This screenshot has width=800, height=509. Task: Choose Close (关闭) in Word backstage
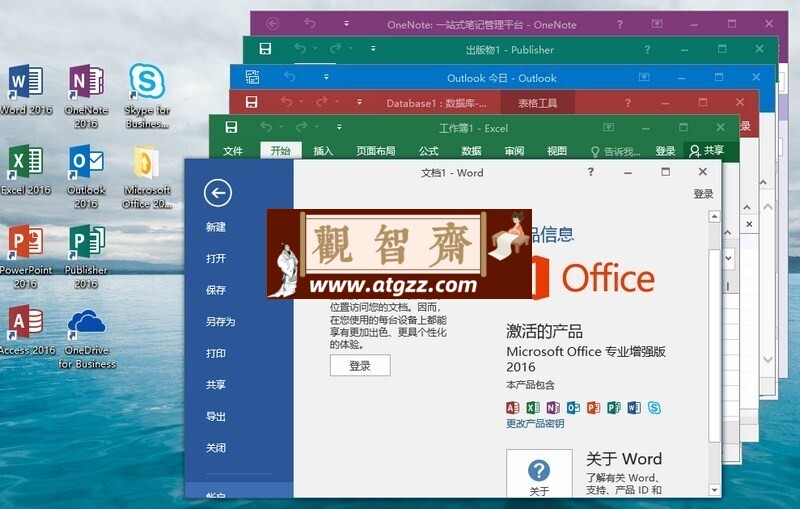point(216,448)
